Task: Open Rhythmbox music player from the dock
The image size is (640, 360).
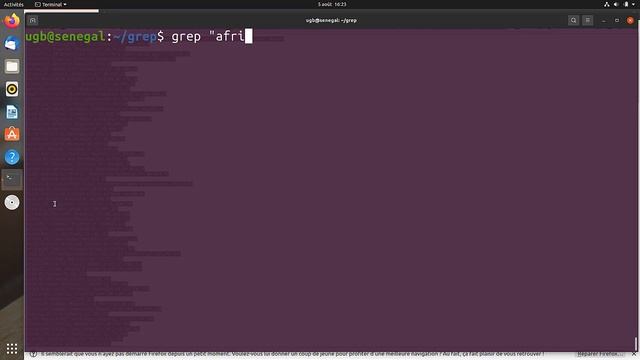Action: [12, 89]
